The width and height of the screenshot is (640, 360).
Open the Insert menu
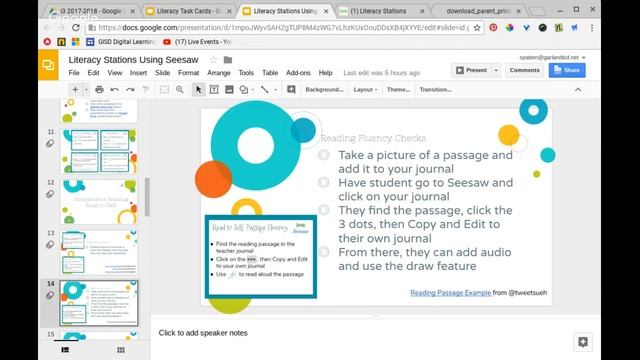coord(138,73)
